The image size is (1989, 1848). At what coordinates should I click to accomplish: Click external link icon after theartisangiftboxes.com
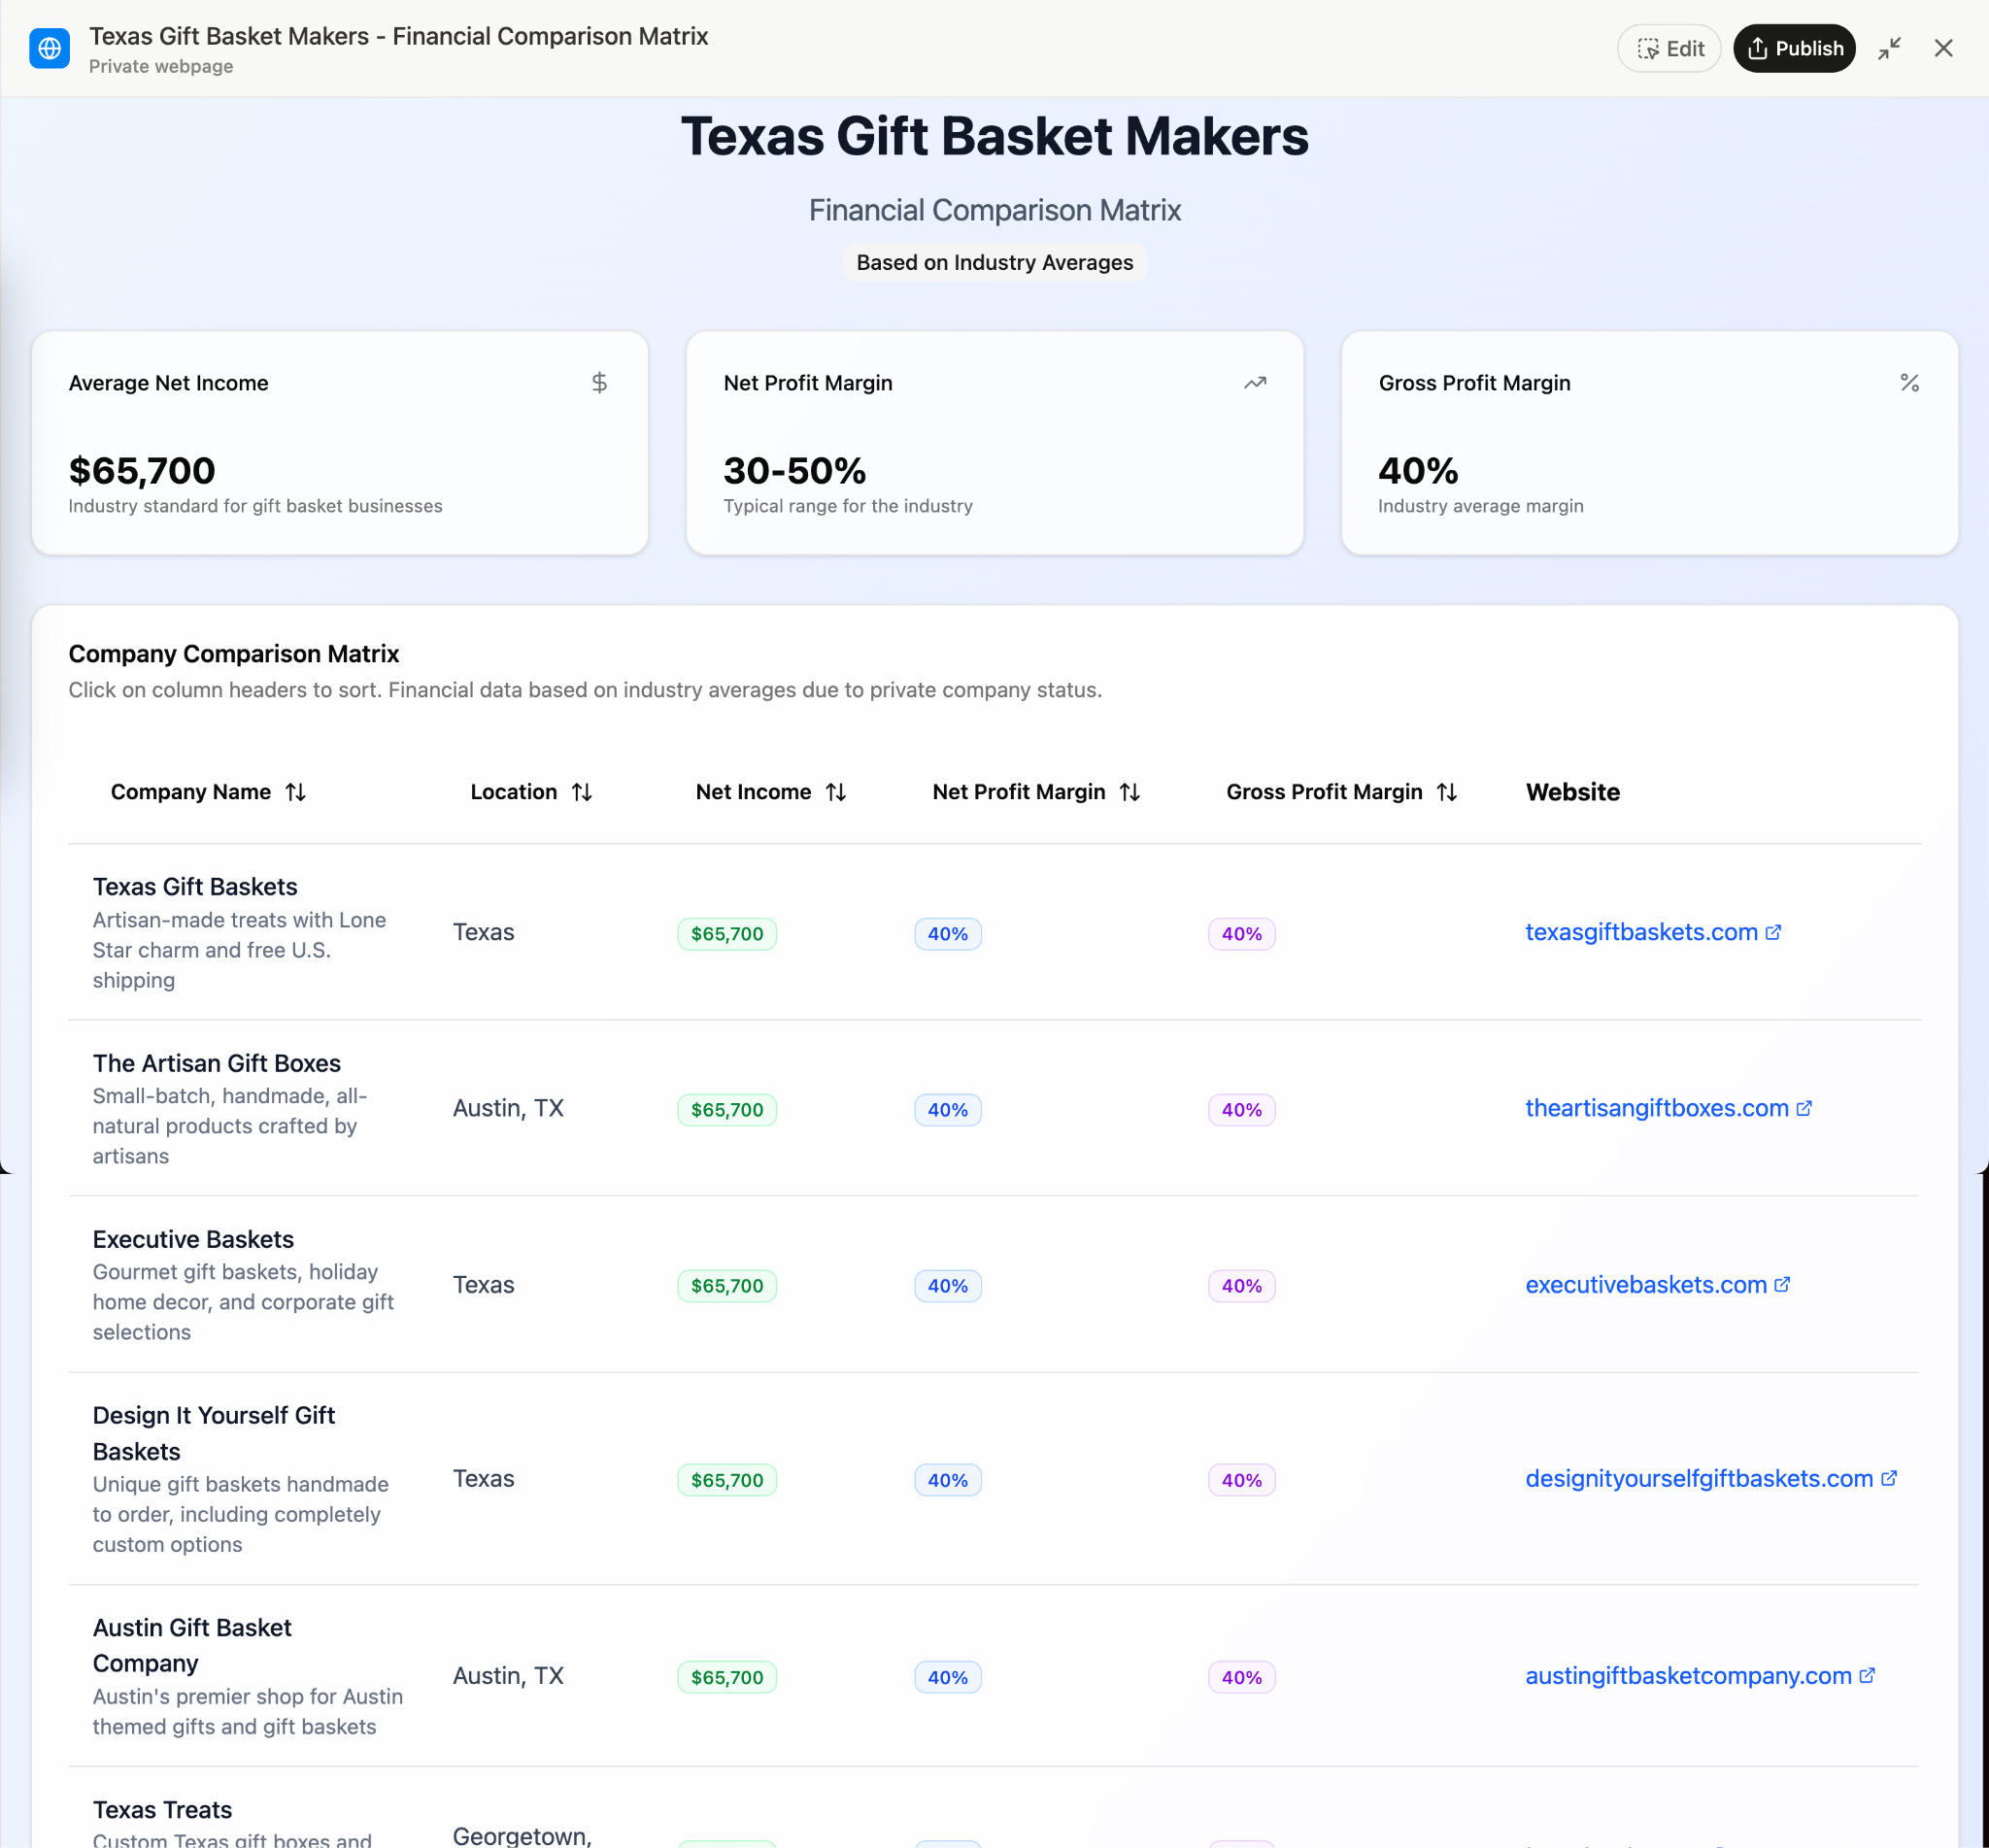pos(1804,1108)
